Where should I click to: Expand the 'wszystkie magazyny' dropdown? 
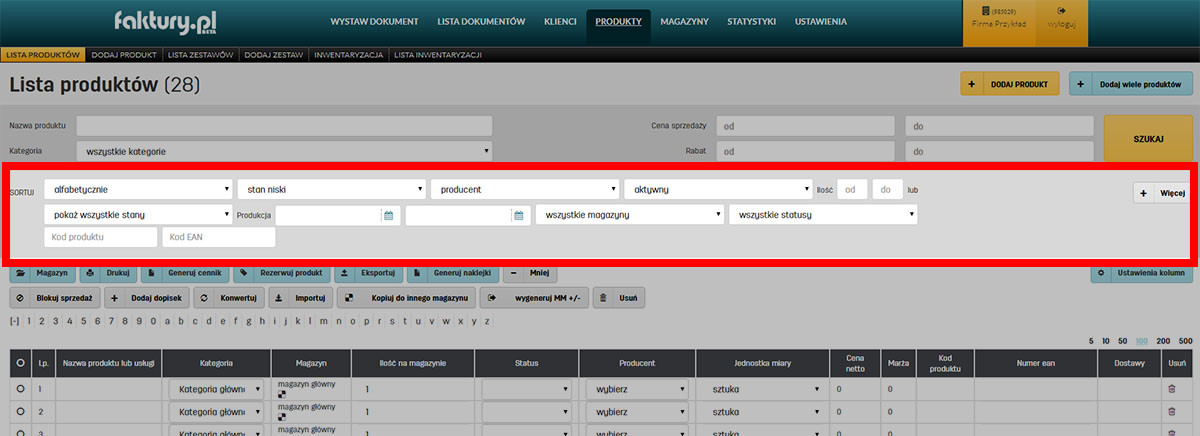(x=629, y=215)
